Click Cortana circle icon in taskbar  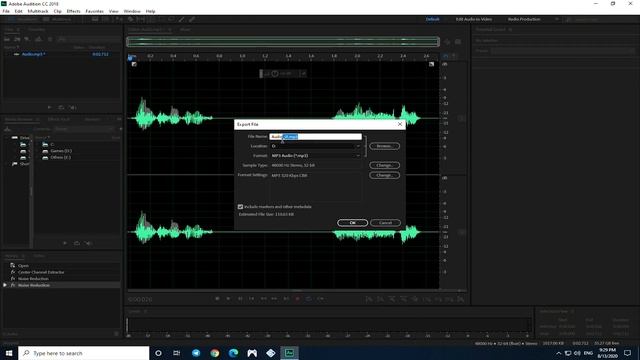click(158, 353)
